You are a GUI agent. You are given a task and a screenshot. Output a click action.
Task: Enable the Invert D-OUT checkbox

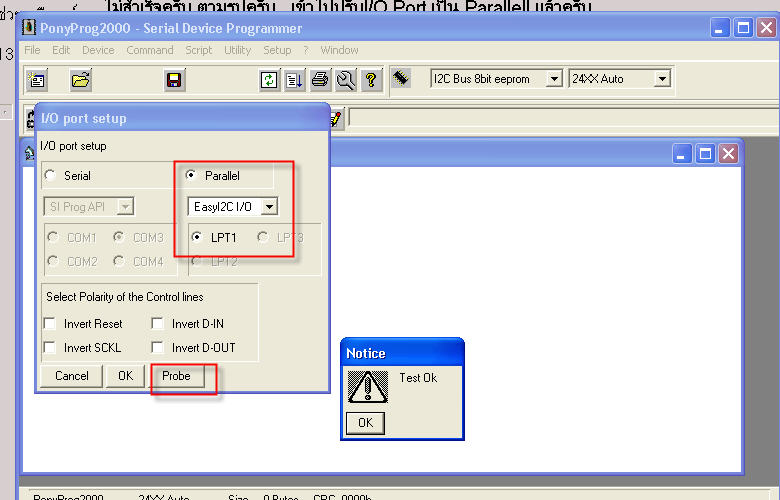tap(157, 347)
